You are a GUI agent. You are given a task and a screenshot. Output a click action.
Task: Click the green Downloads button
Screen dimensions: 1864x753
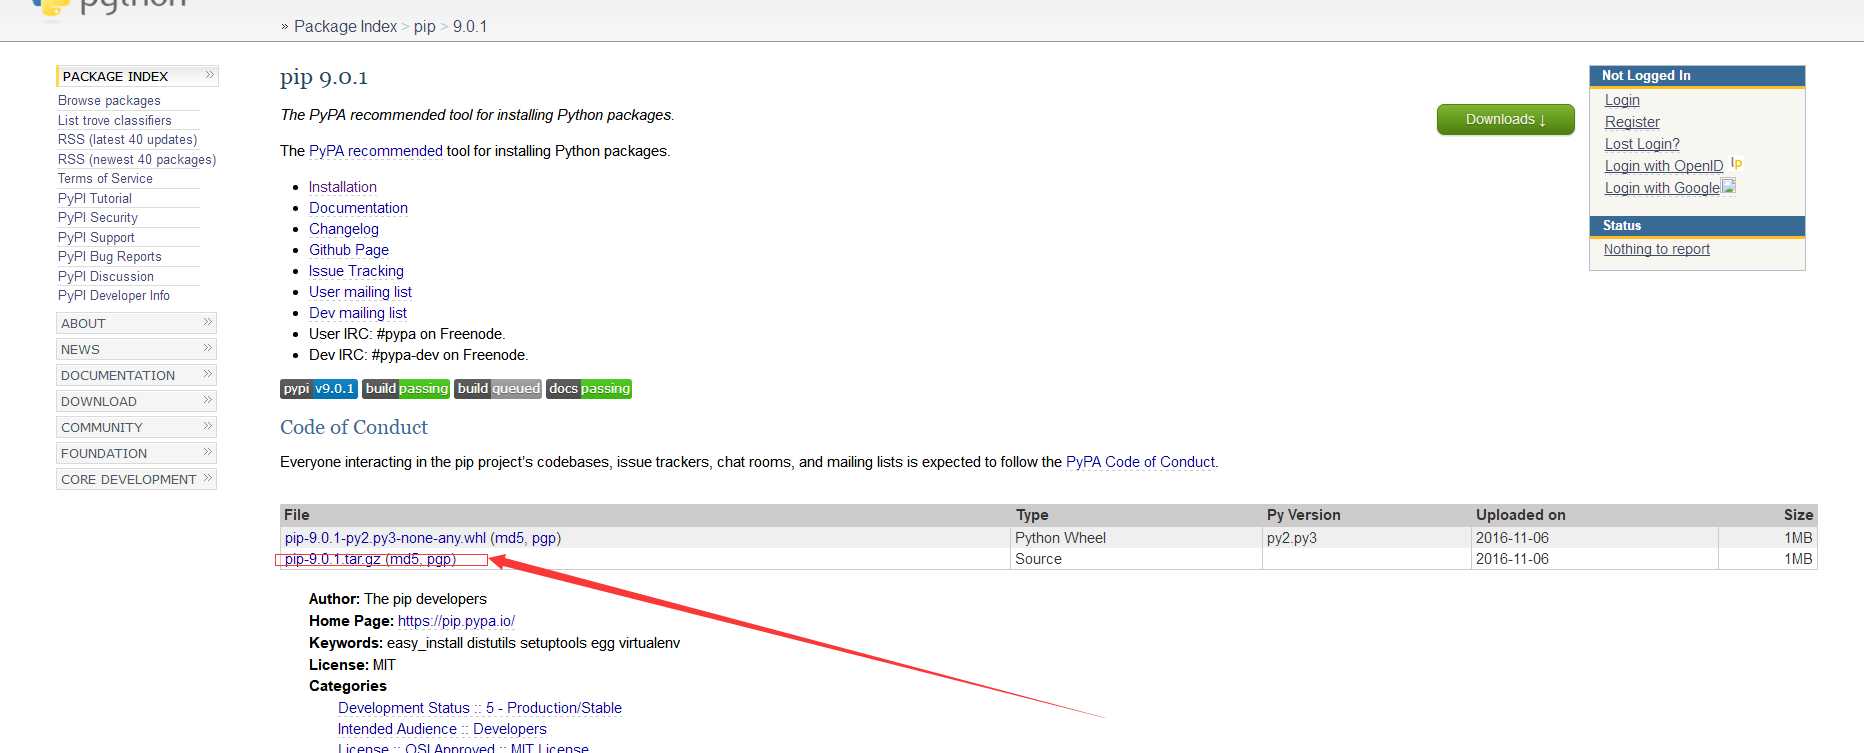(1506, 119)
